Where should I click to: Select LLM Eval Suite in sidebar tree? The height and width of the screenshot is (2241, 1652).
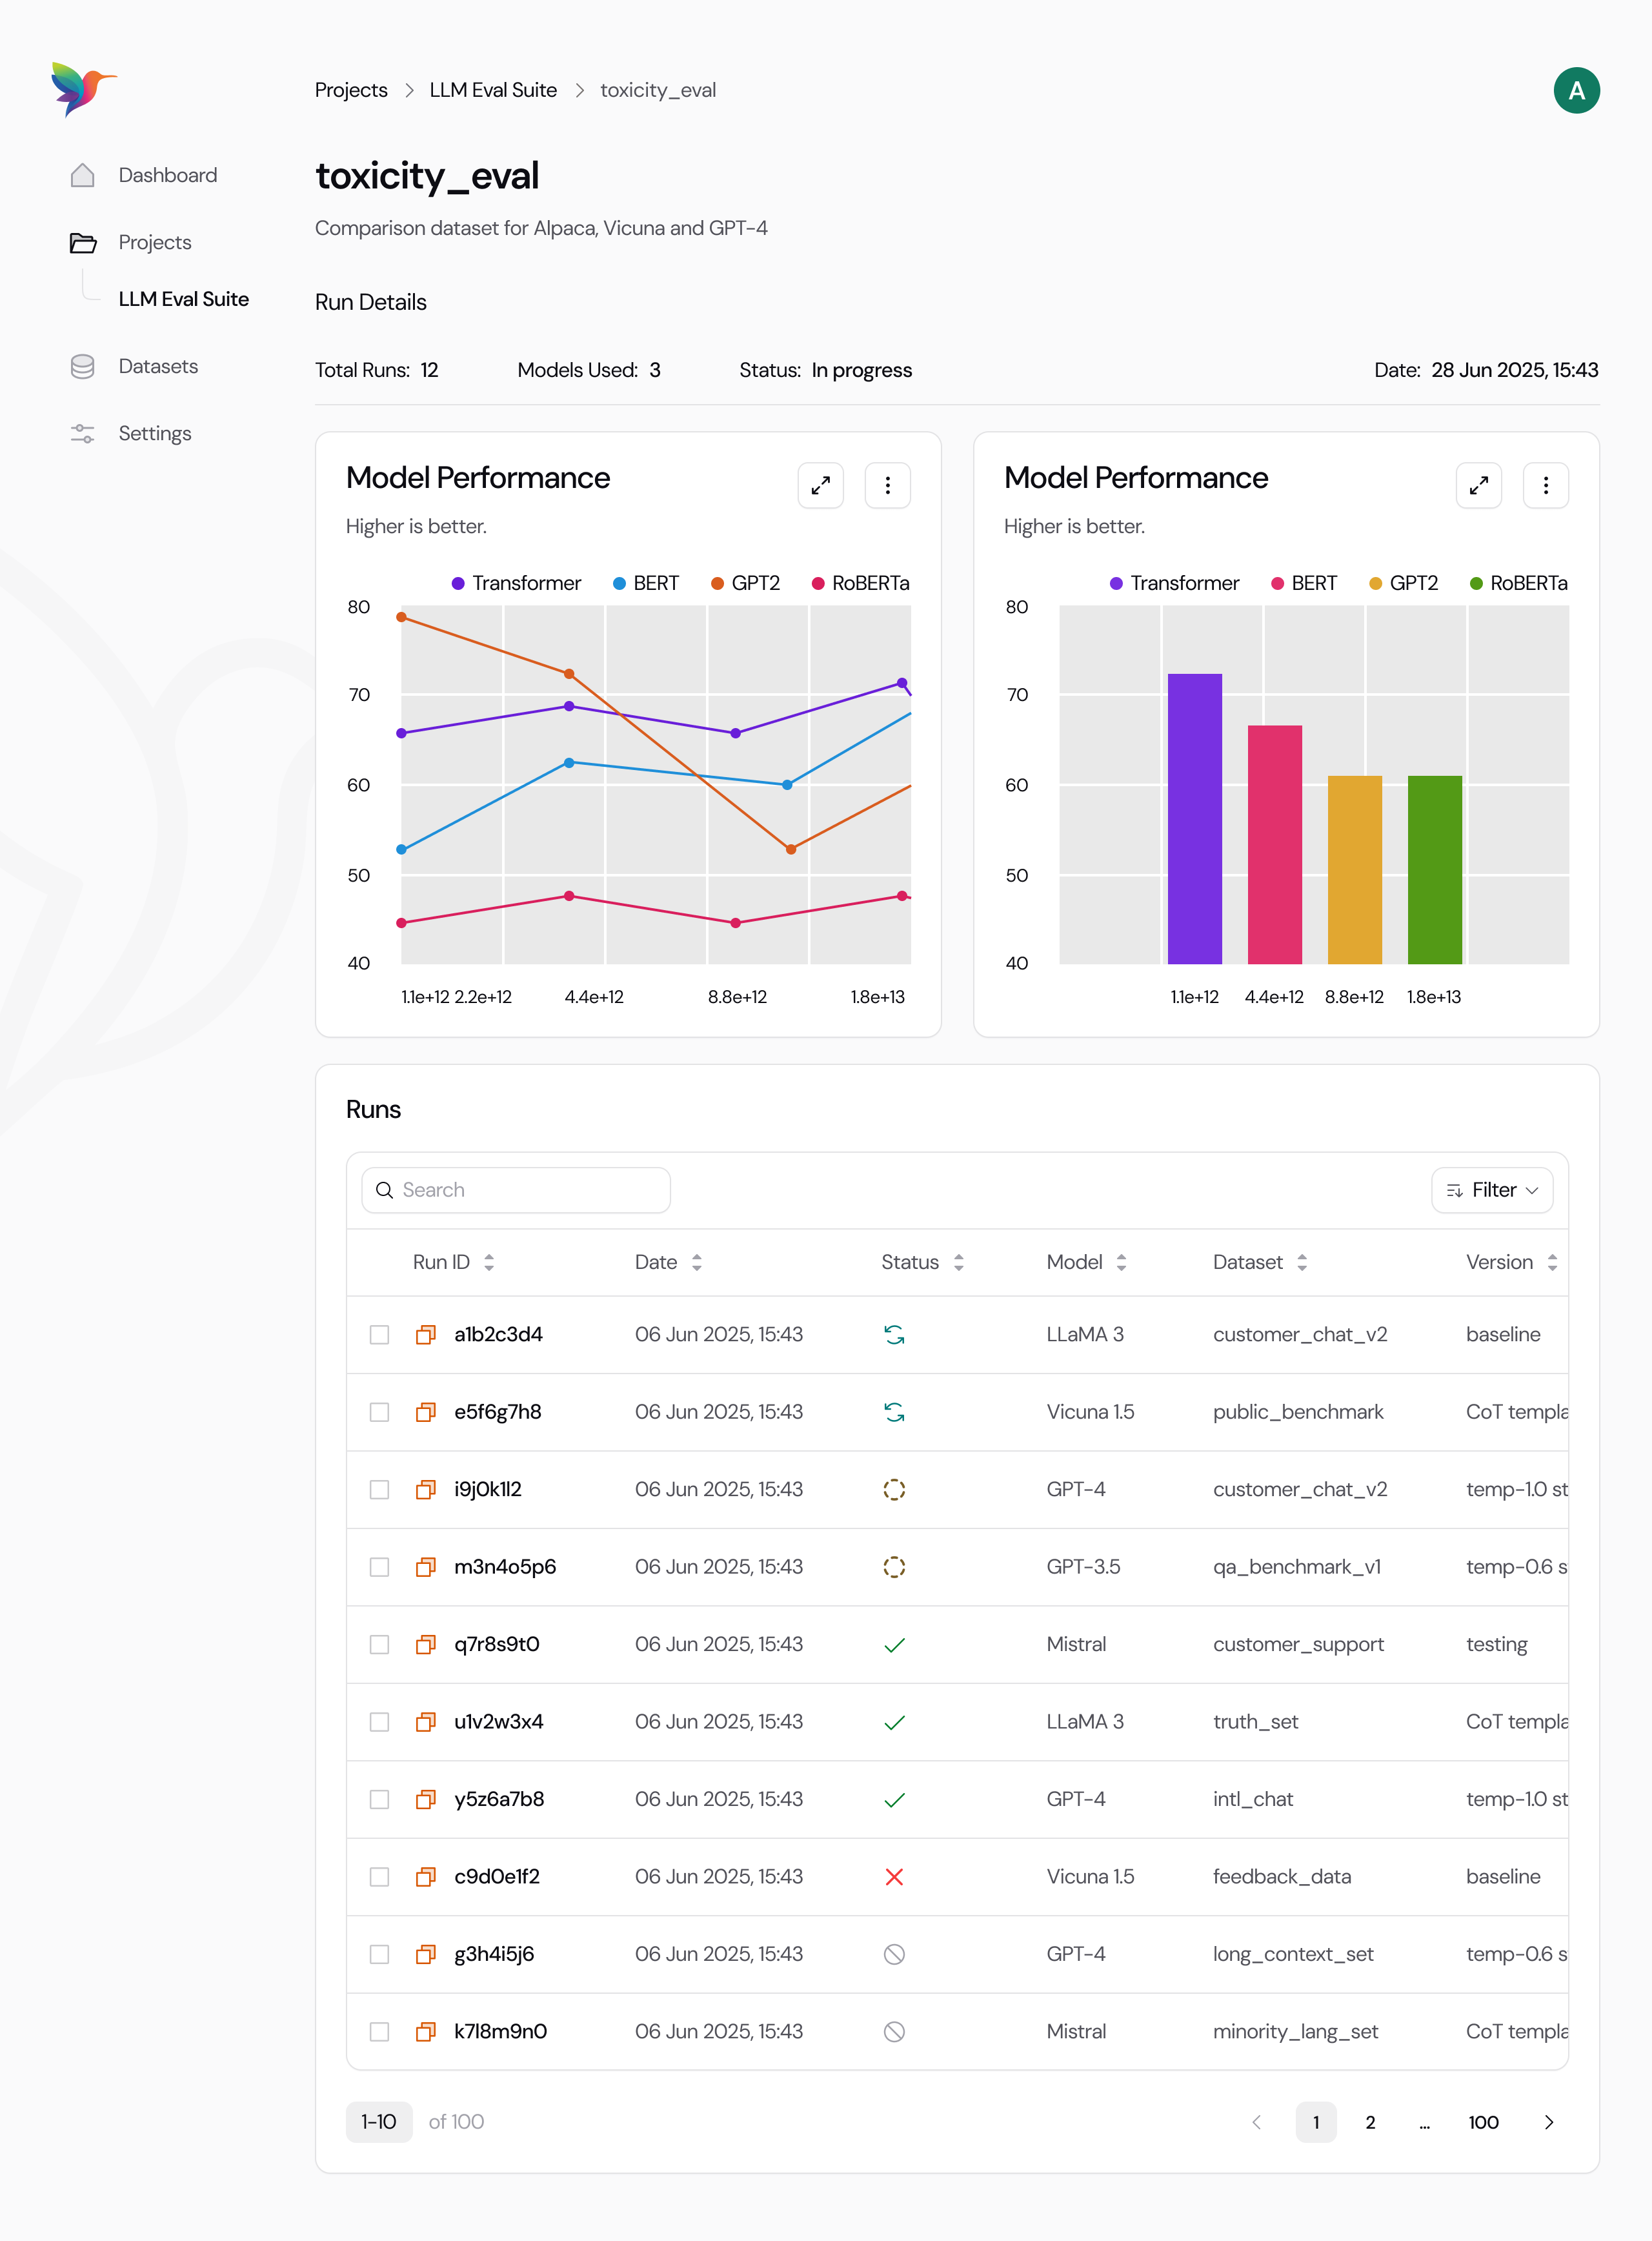point(184,298)
